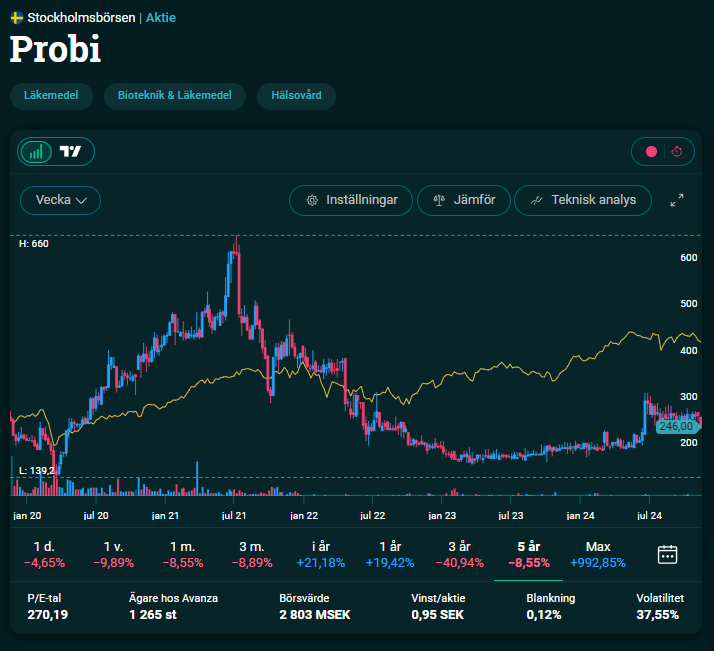Click the Volatilitet value 37,55%
The height and width of the screenshot is (651, 714).
point(658,615)
